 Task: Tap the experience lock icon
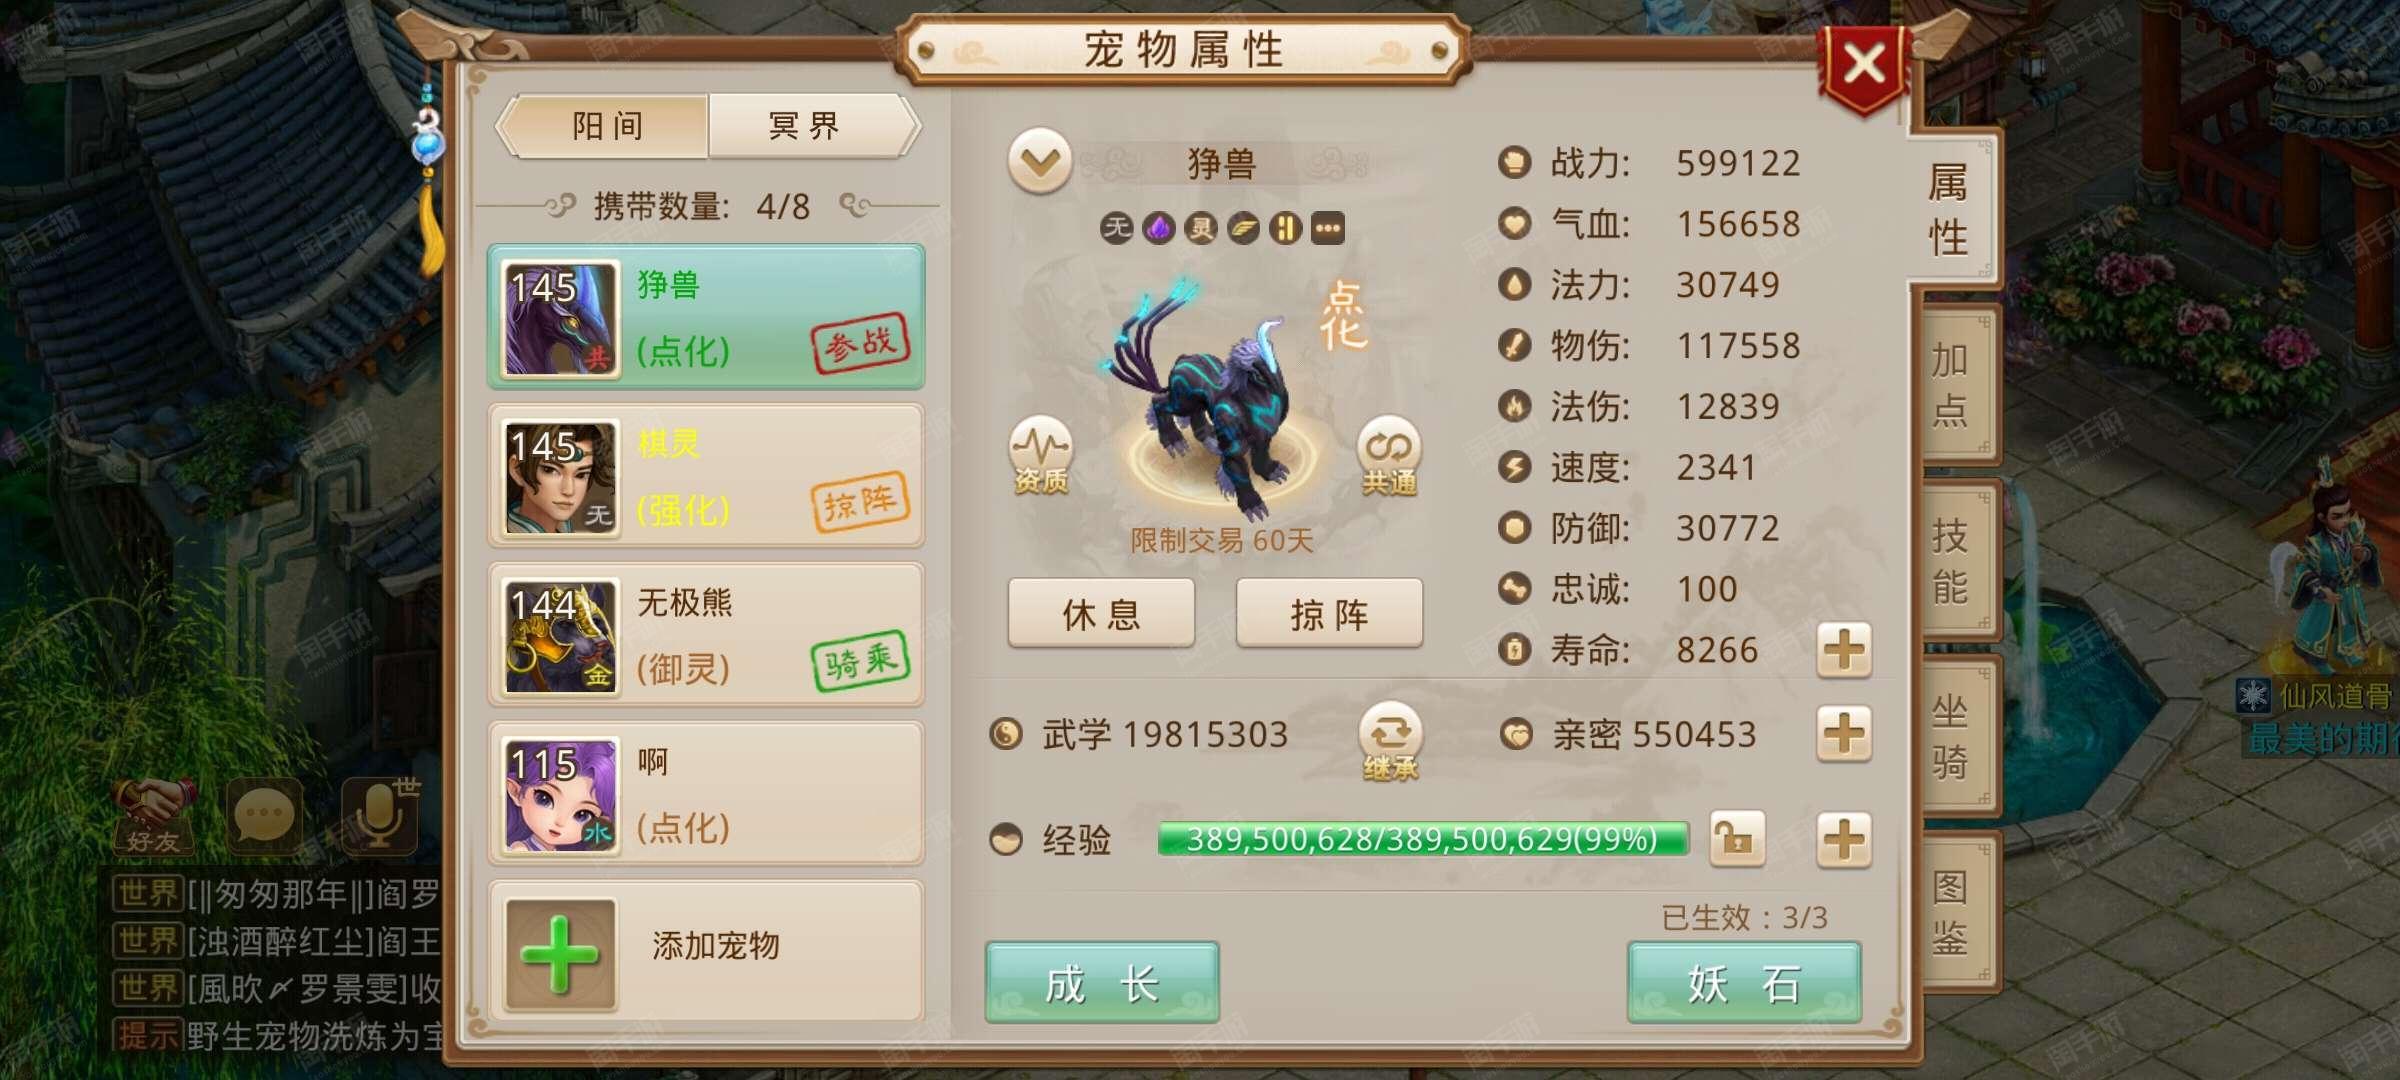pos(1737,838)
